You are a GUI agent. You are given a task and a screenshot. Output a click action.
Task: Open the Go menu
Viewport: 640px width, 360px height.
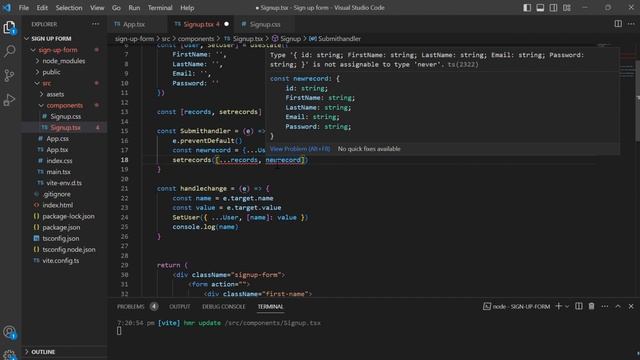pos(116,8)
